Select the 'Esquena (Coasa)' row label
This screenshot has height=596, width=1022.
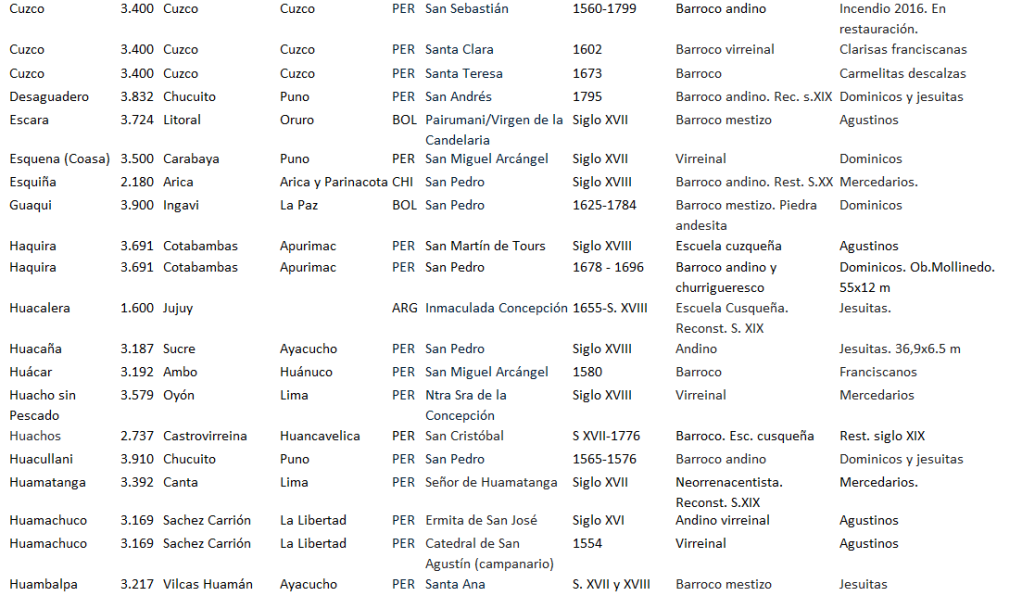click(59, 159)
